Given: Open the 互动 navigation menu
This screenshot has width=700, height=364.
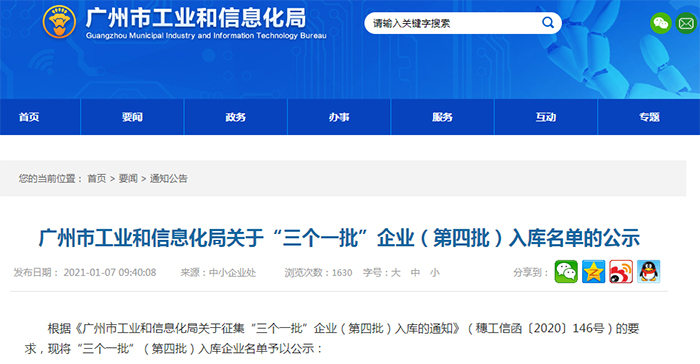Looking at the screenshot, I should (546, 117).
